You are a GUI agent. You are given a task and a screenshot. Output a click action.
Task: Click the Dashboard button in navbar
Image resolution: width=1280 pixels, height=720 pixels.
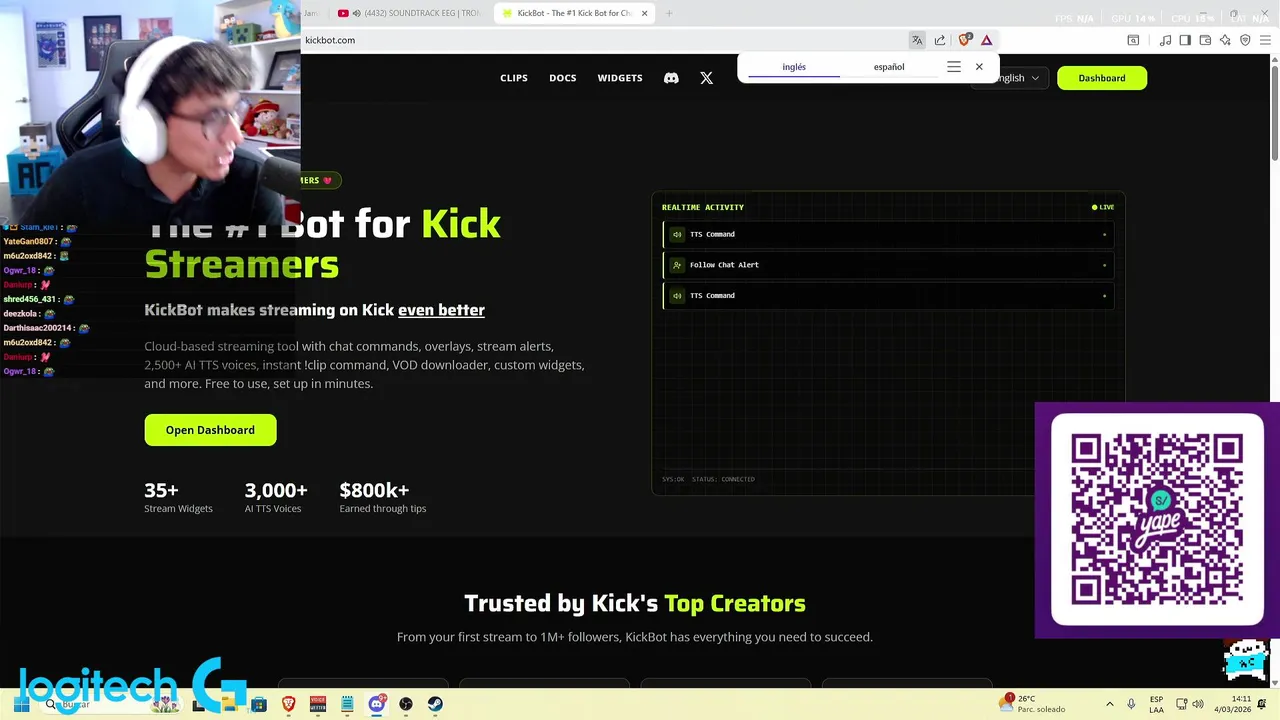[1102, 78]
